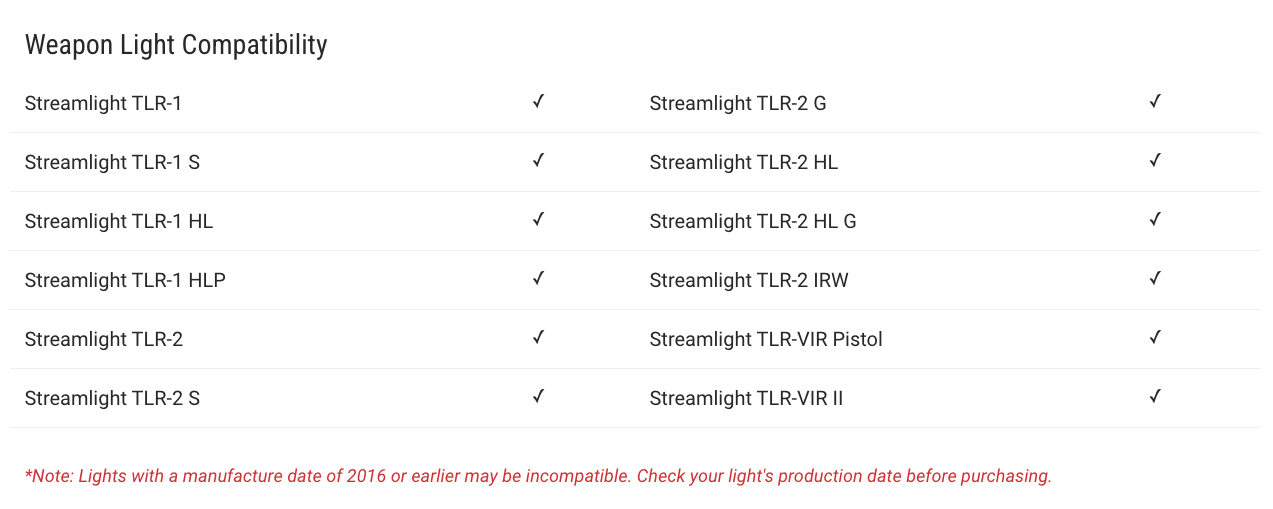Select the Streamlight TLR-1 HLP label
The height and width of the screenshot is (509, 1273).
(x=125, y=280)
